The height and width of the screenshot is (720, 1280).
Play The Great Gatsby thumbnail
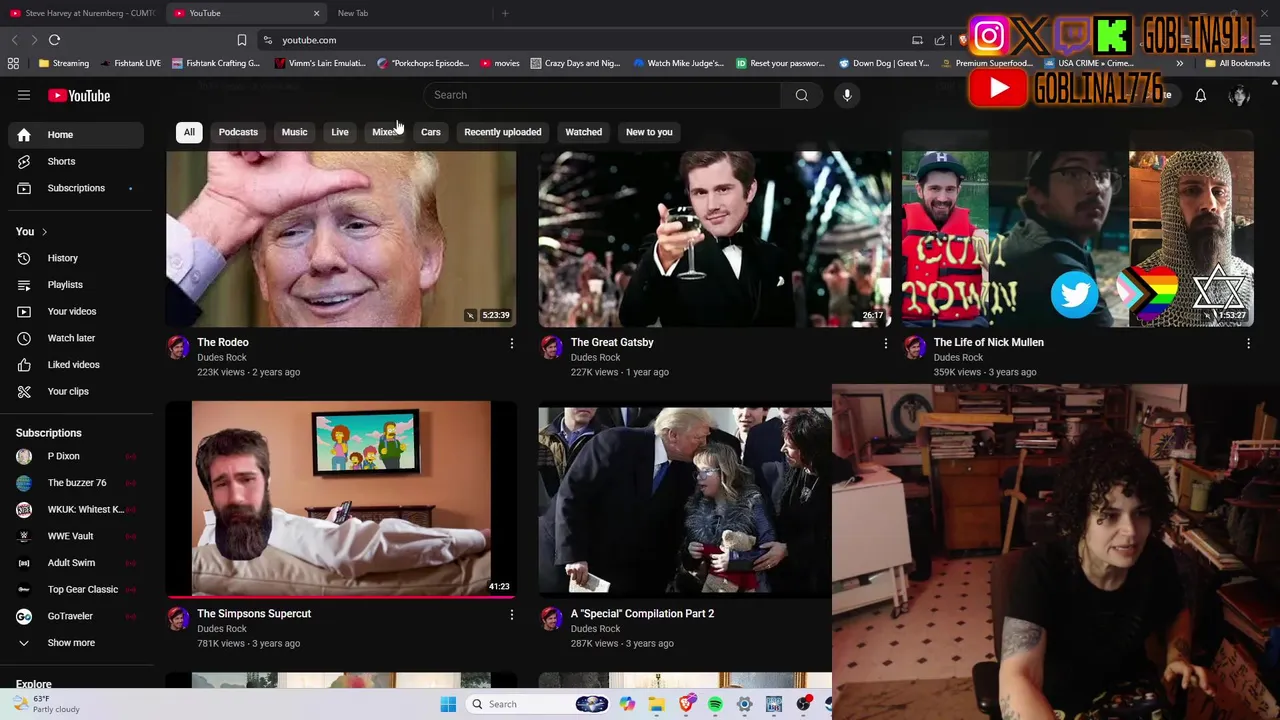click(714, 239)
